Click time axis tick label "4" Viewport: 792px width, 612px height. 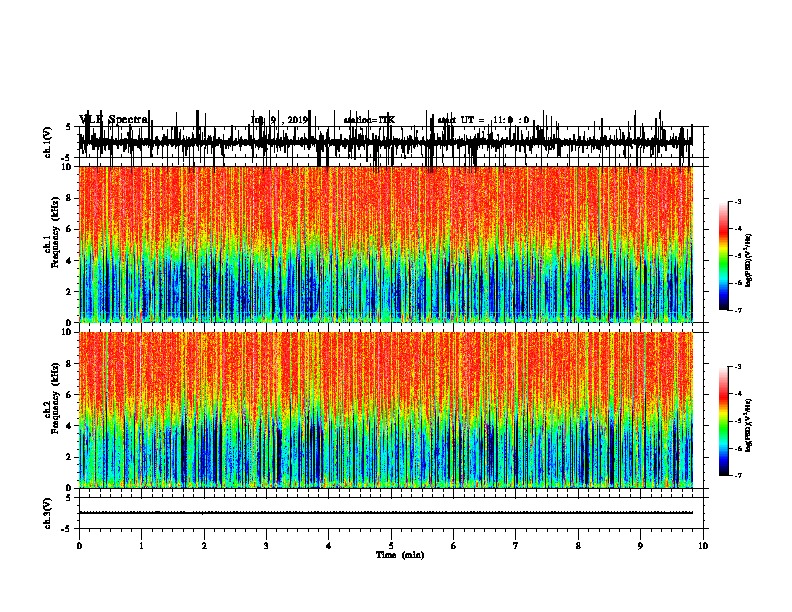328,546
